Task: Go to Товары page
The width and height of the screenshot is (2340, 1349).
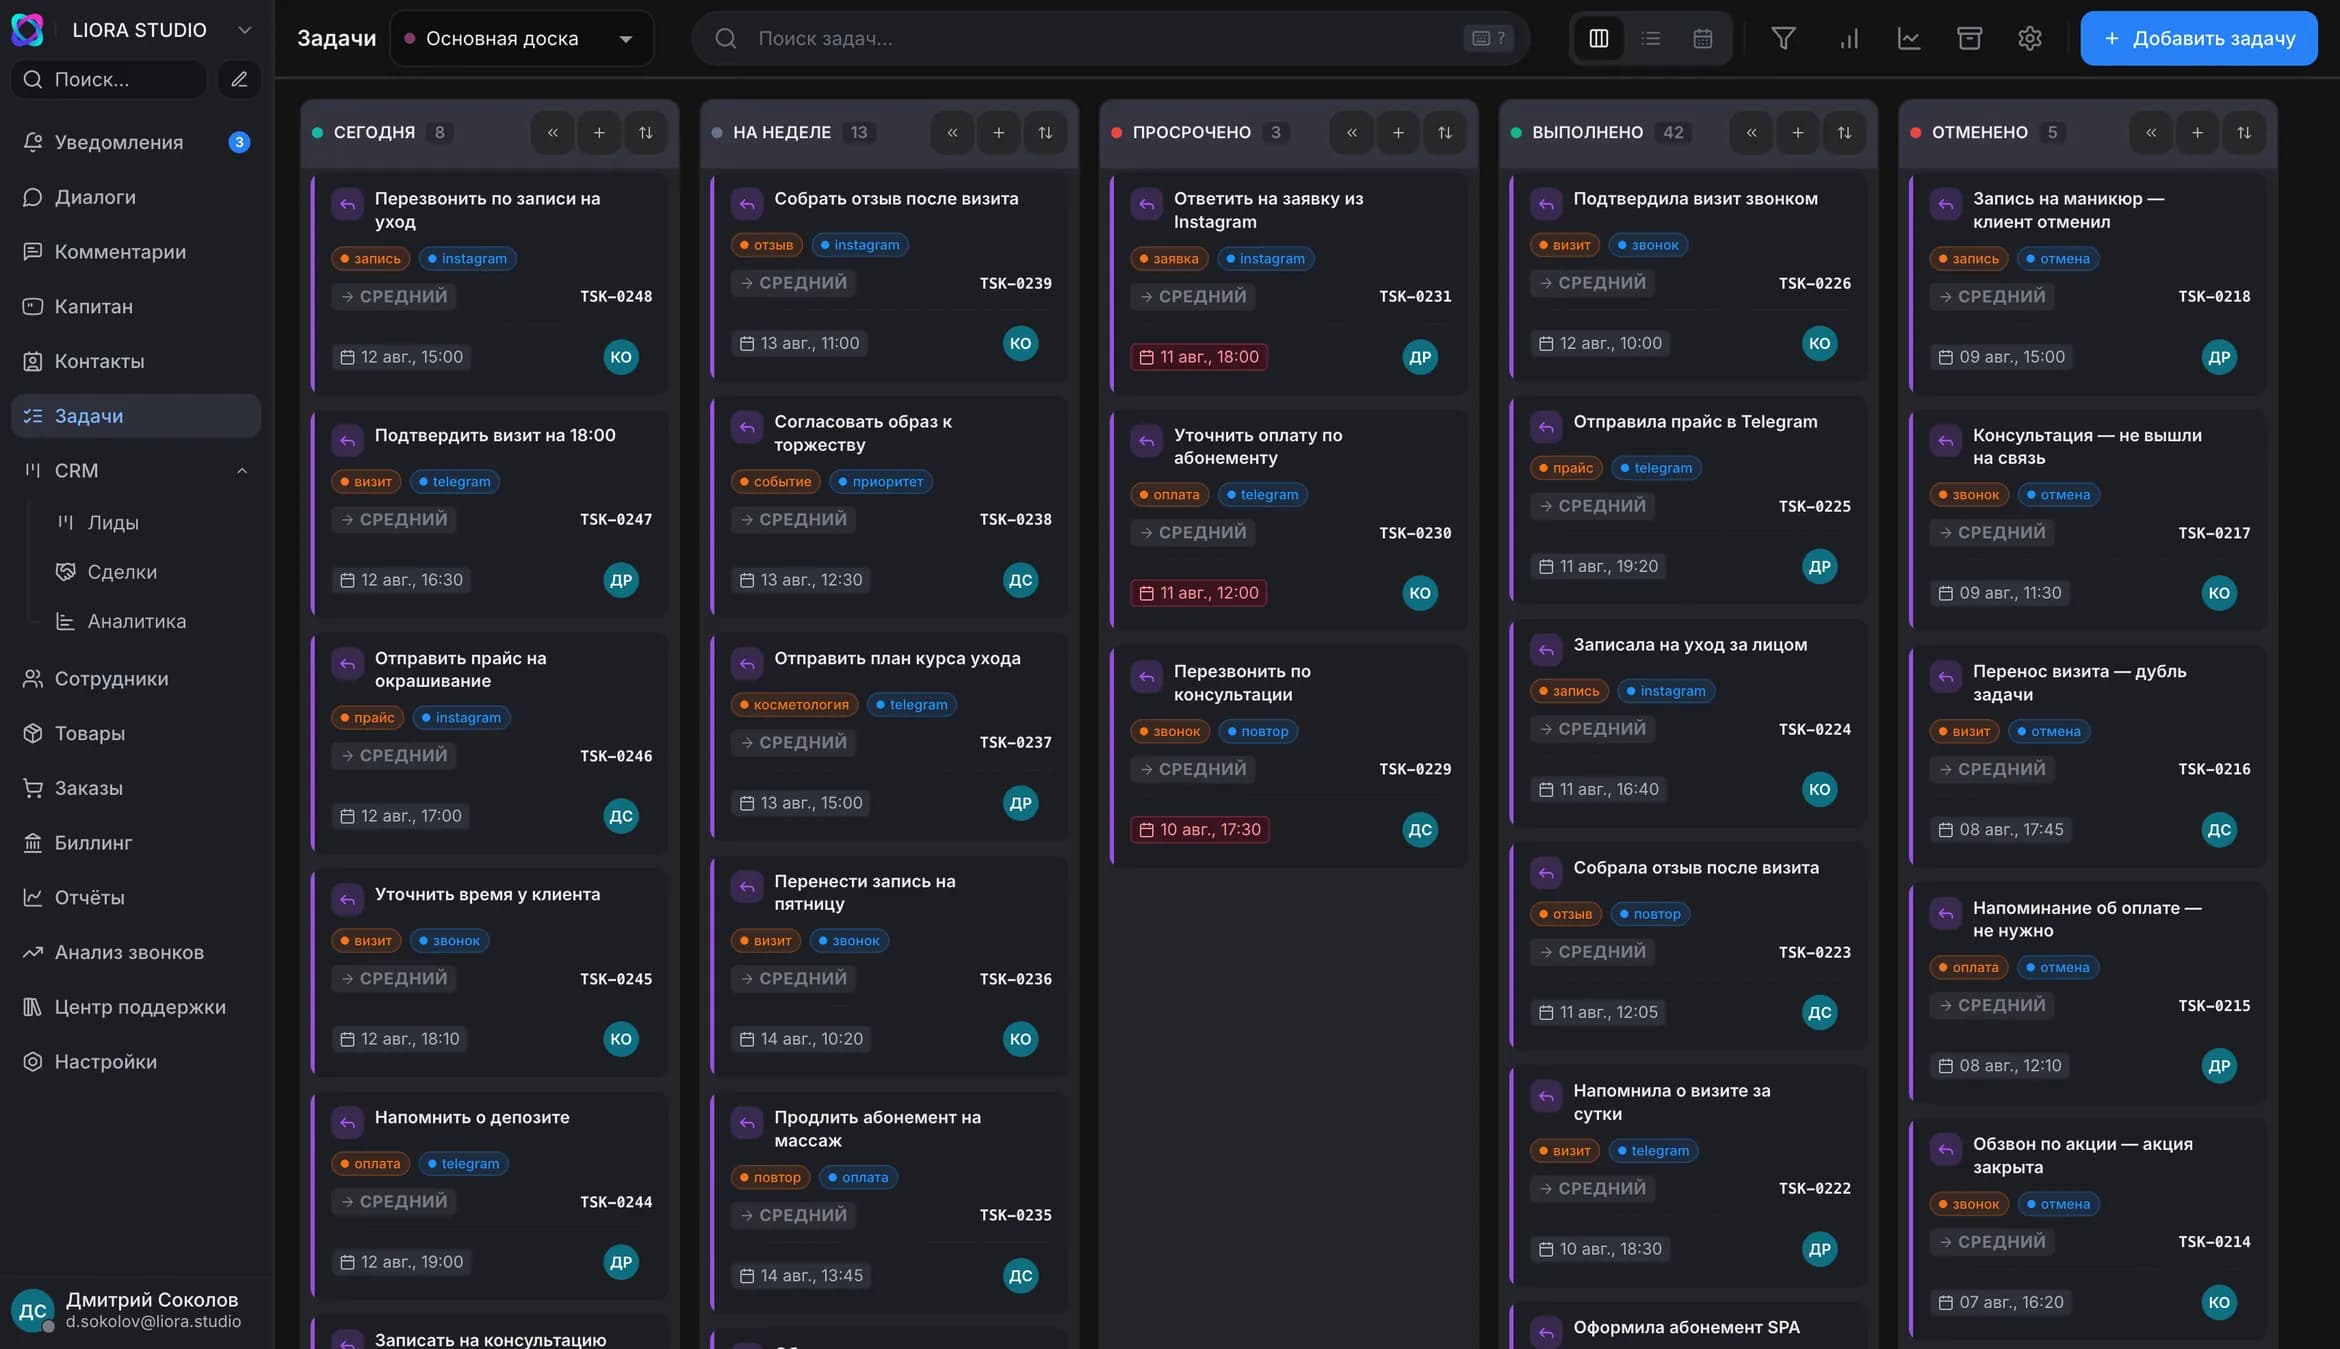Action: pyautogui.click(x=136, y=733)
